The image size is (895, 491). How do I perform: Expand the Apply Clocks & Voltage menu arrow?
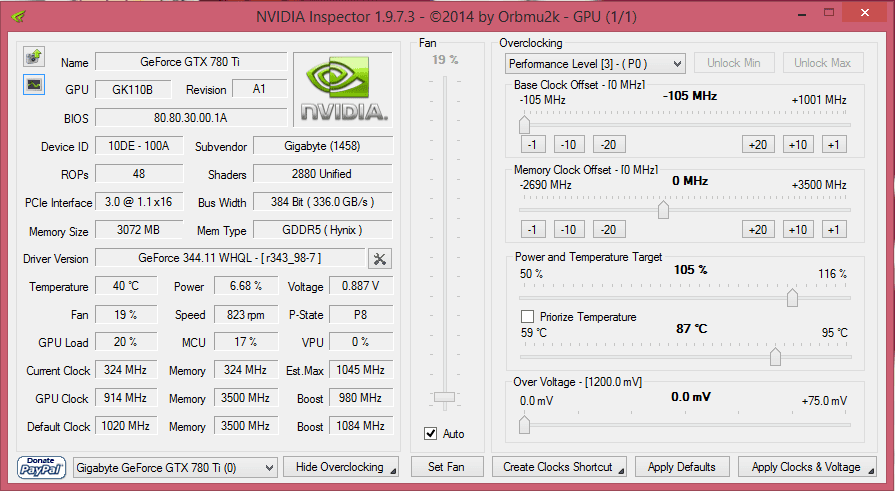pyautogui.click(x=871, y=471)
